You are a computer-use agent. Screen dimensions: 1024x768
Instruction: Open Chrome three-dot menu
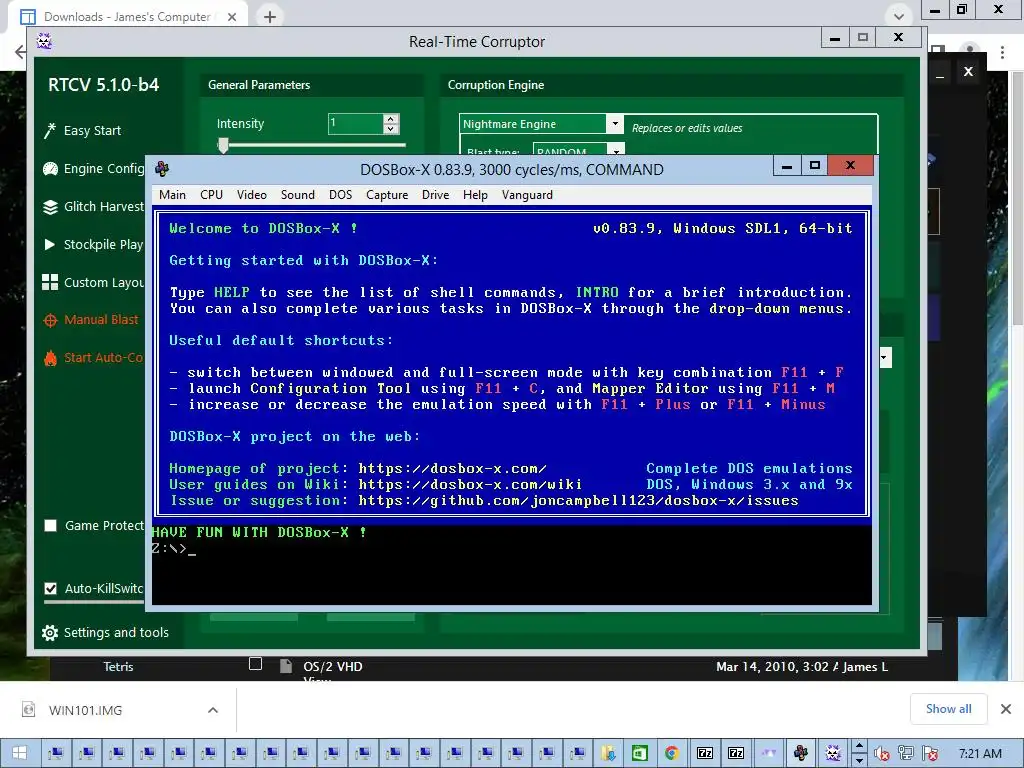[x=1002, y=52]
